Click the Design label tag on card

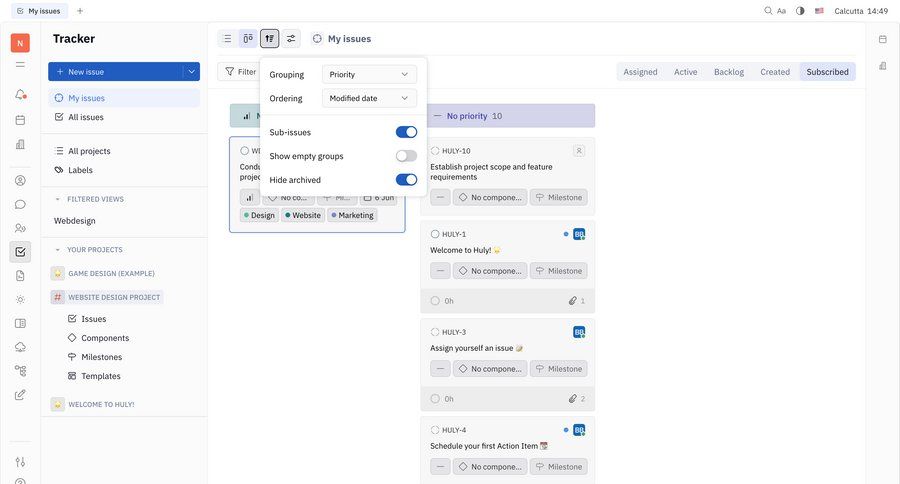pos(259,215)
